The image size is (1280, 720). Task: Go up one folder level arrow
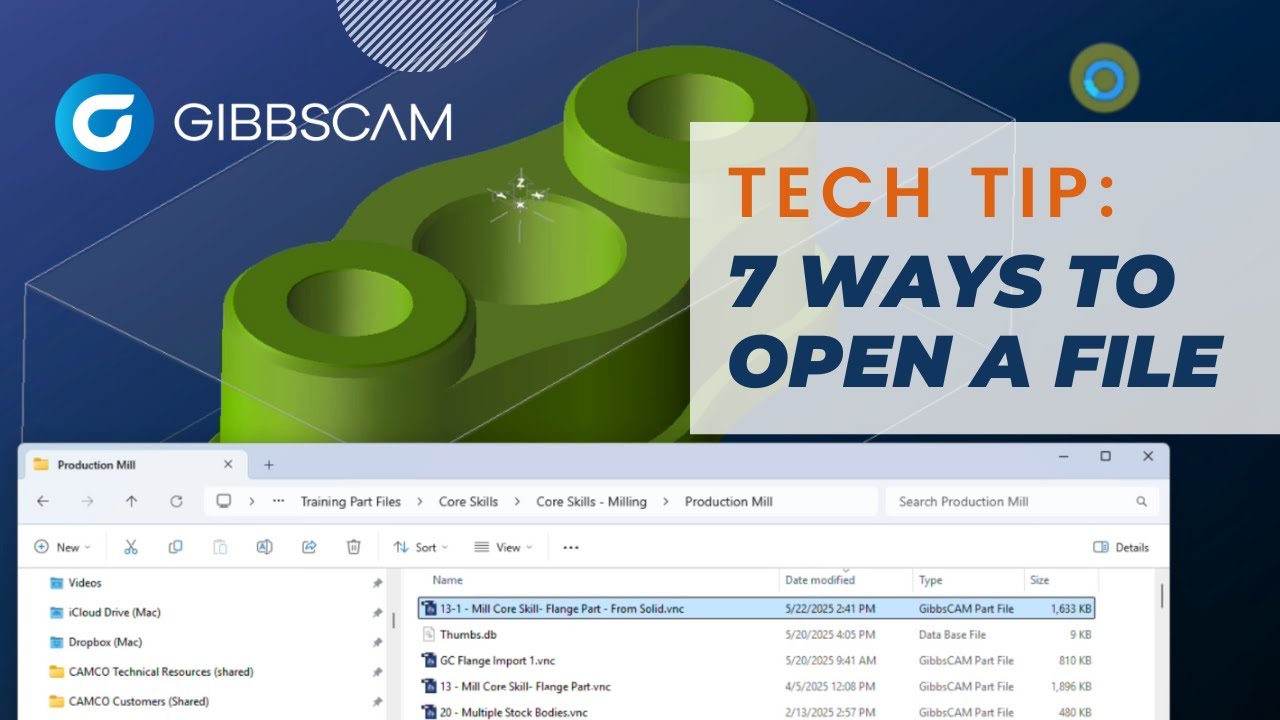point(131,501)
